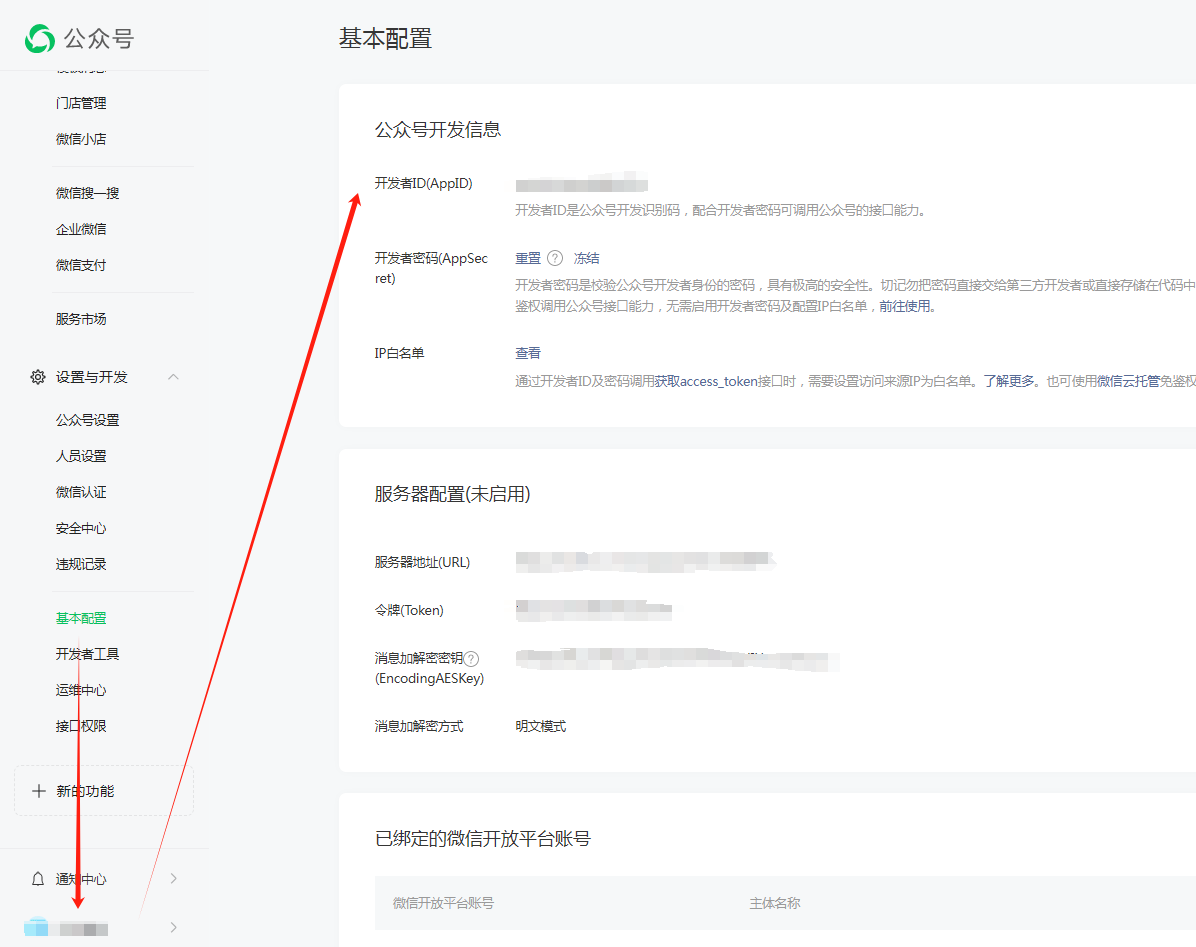Click the 消息加解密方式 label
The height and width of the screenshot is (947, 1196).
[419, 727]
